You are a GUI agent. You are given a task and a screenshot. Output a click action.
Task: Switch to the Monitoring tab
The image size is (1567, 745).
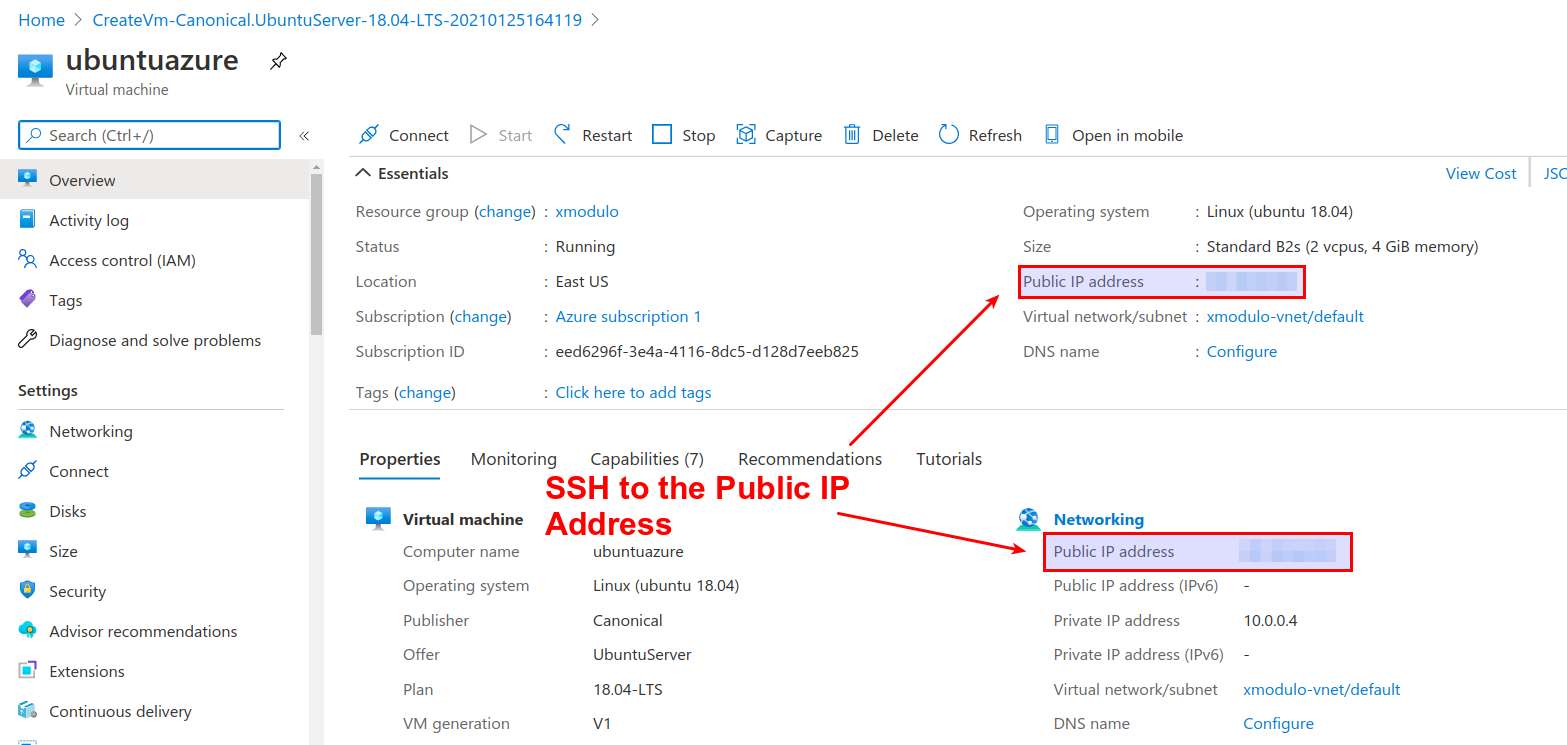click(x=514, y=459)
